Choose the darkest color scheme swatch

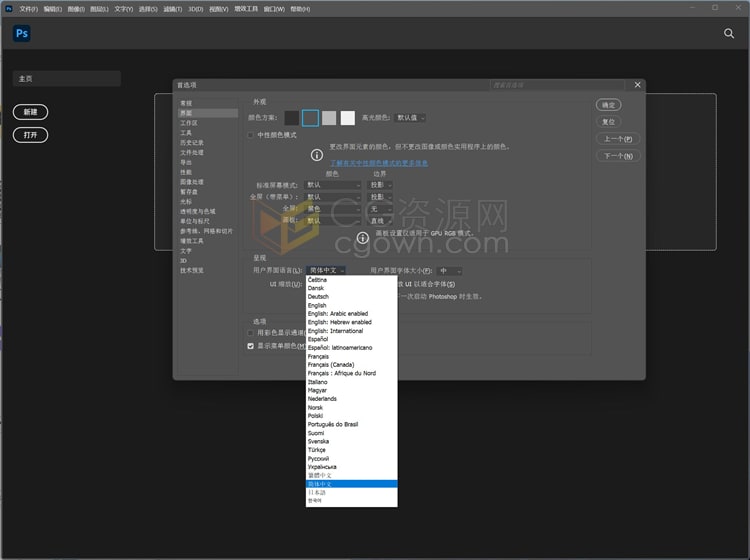point(292,118)
